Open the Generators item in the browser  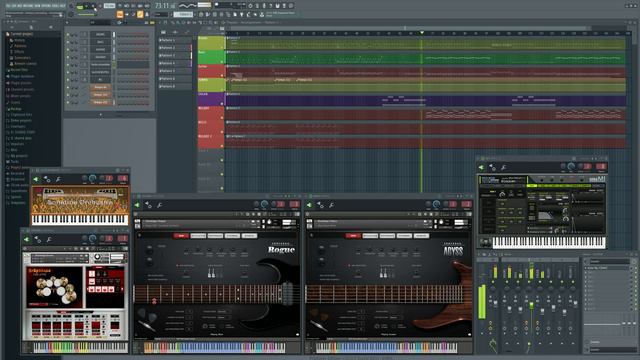pos(21,58)
